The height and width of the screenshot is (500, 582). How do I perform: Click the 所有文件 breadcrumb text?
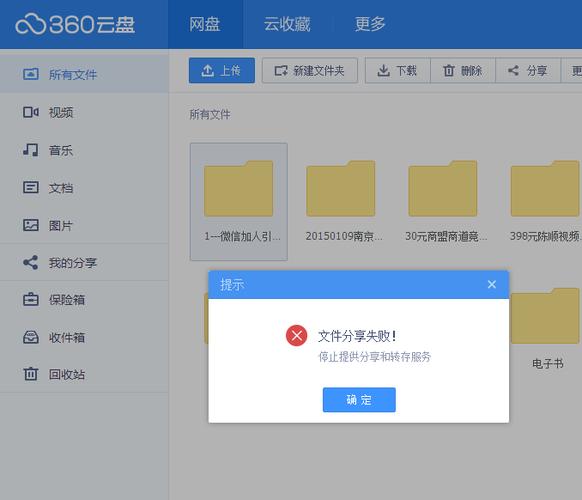[x=210, y=114]
